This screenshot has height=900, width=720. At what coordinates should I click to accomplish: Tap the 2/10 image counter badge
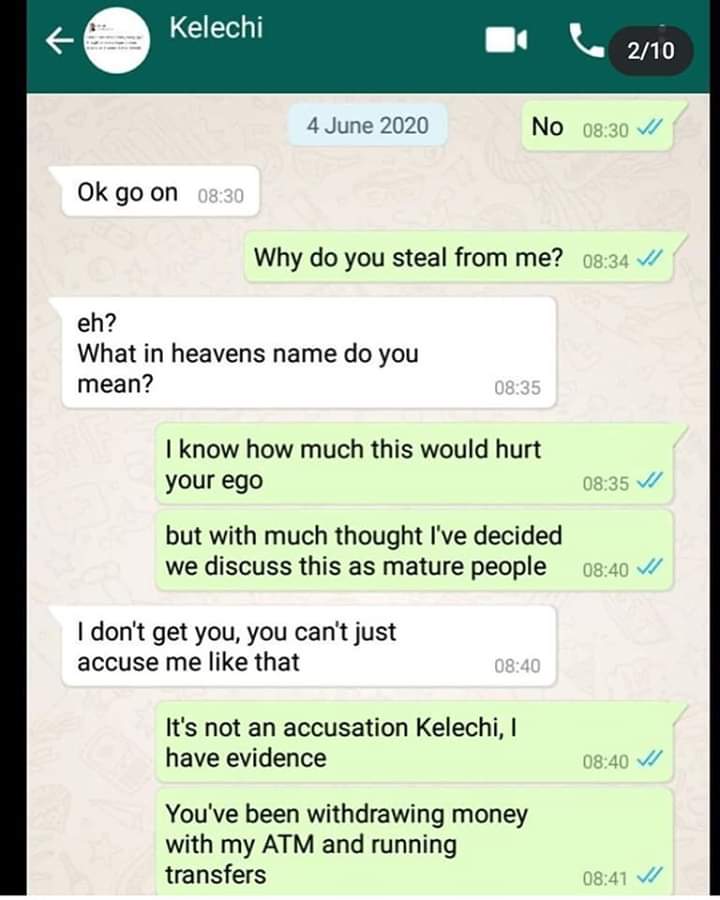(x=651, y=51)
